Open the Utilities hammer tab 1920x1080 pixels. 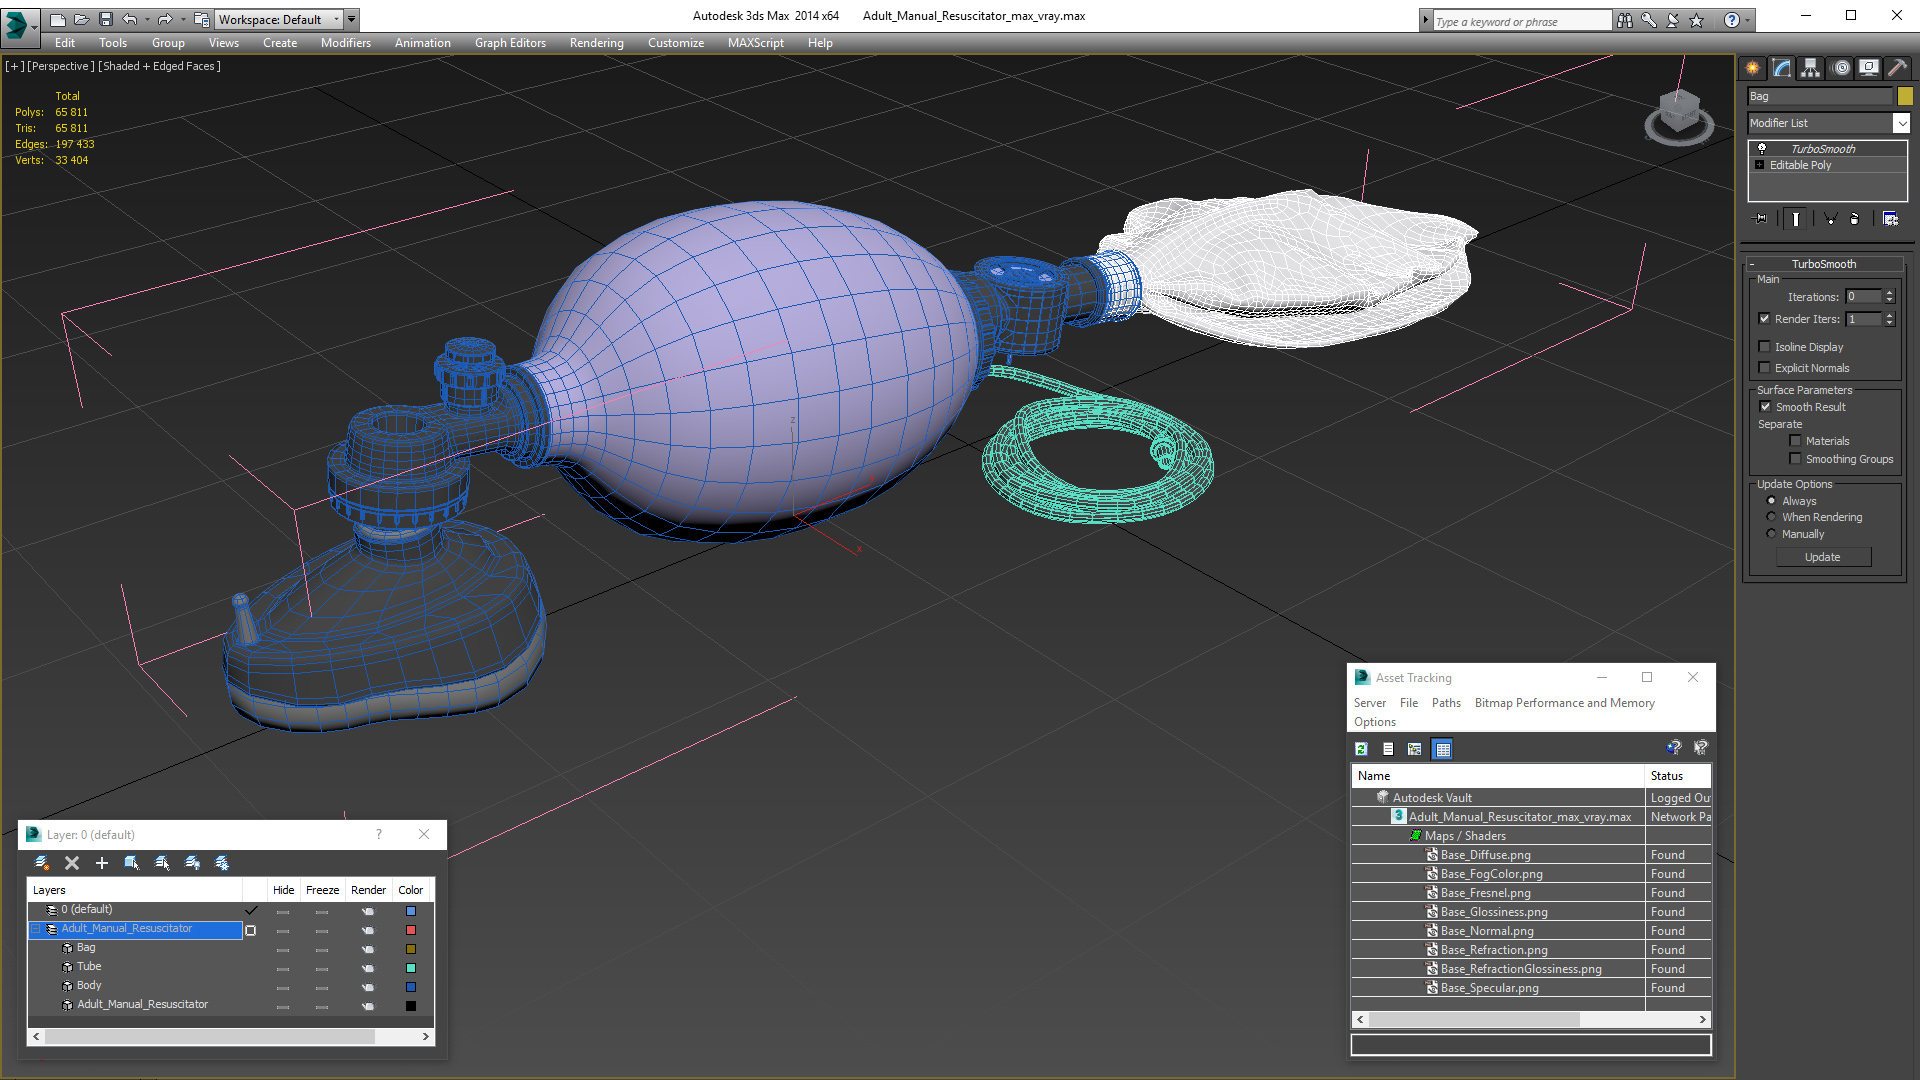point(1896,68)
